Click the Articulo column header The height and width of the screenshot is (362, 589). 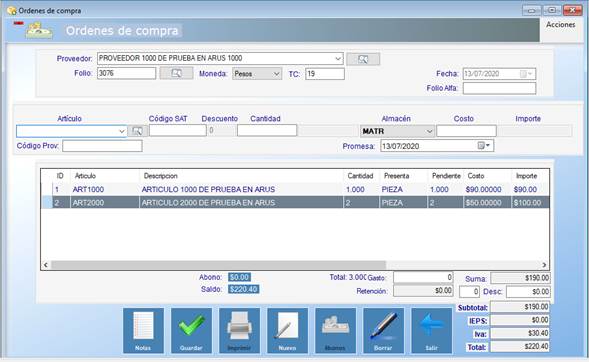pyautogui.click(x=85, y=176)
